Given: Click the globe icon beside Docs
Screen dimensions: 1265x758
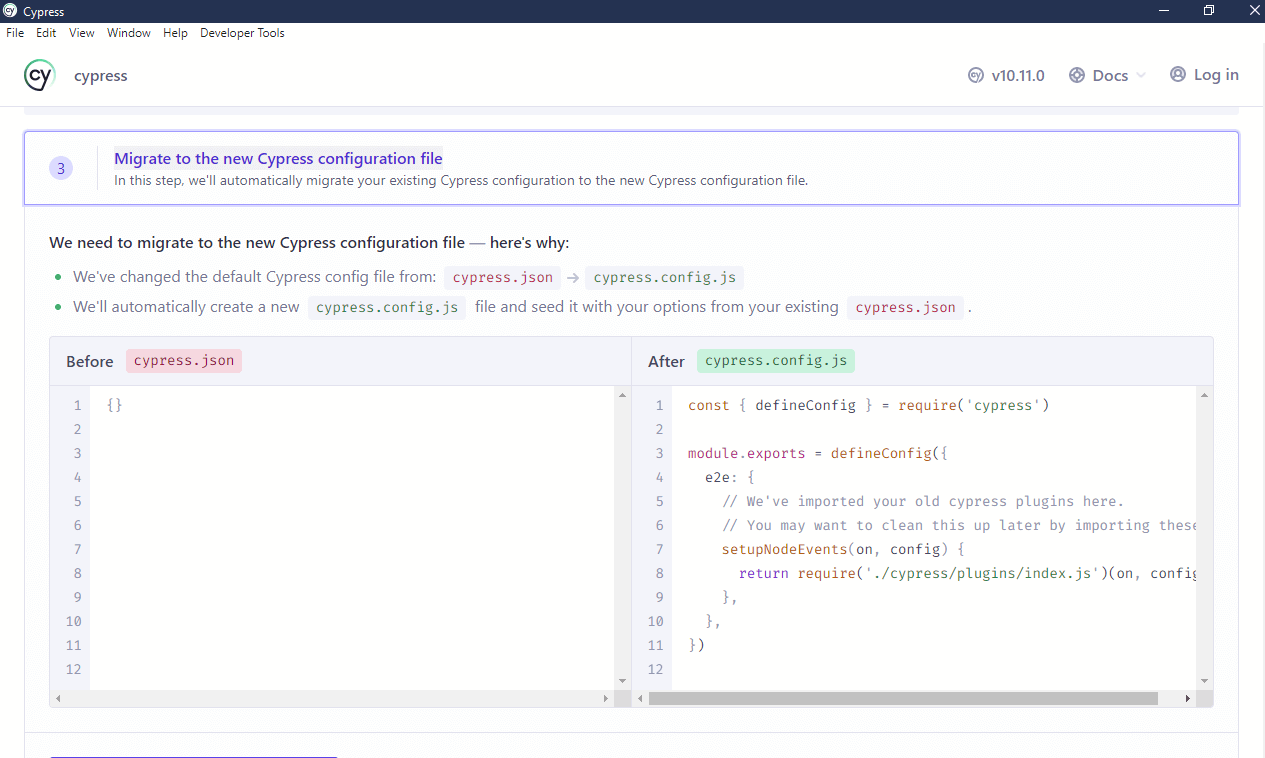Looking at the screenshot, I should tap(1077, 75).
